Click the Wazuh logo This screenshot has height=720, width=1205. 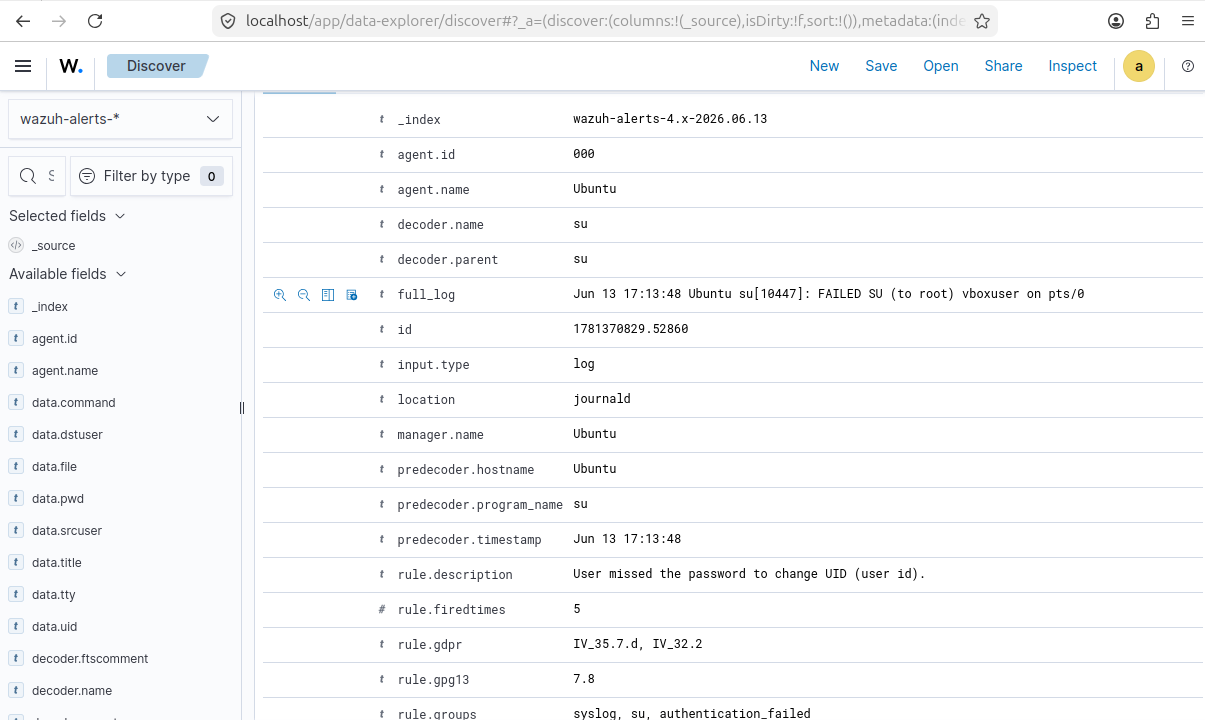(71, 66)
